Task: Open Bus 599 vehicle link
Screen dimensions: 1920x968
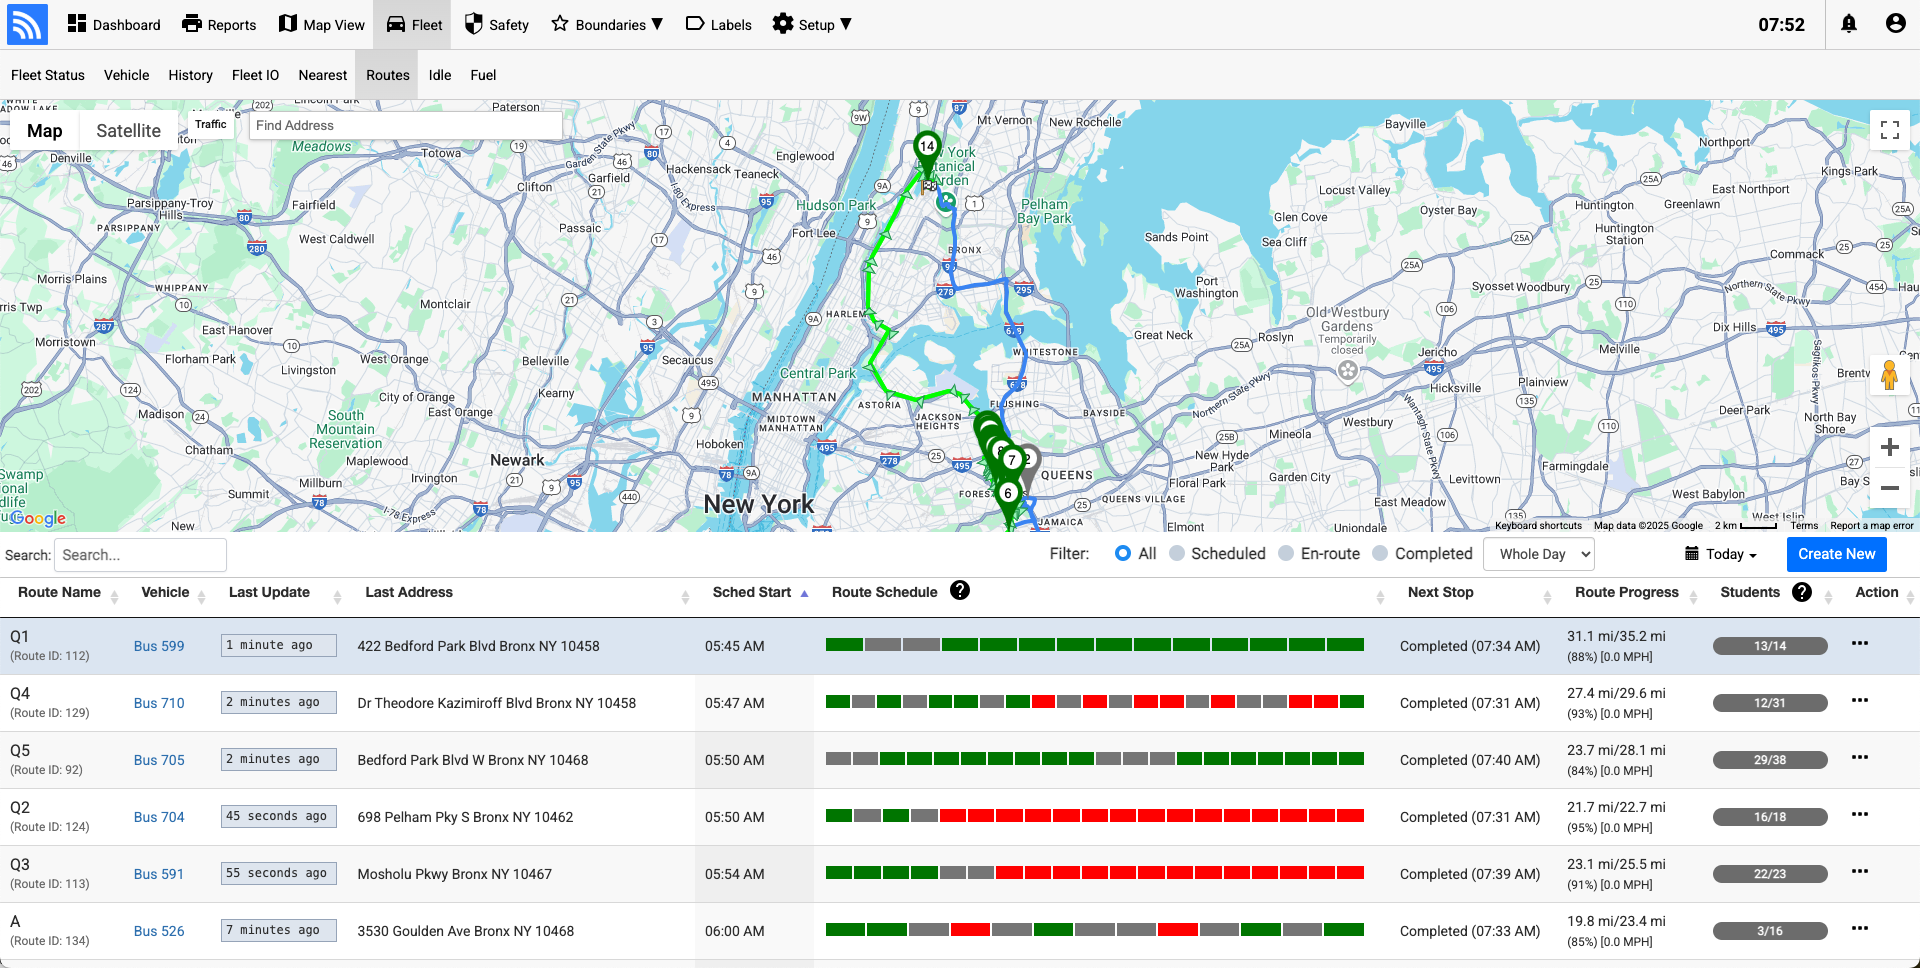Action: [x=159, y=646]
